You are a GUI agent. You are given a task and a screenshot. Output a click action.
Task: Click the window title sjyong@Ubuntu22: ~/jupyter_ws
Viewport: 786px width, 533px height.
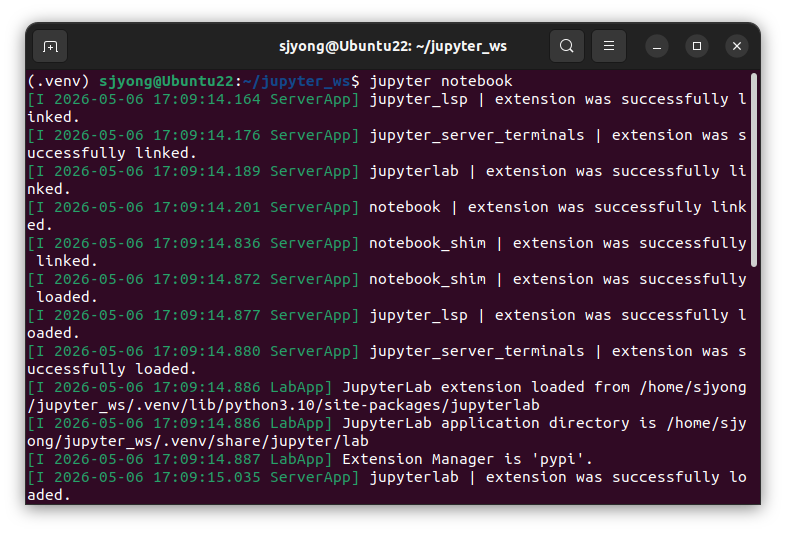(393, 46)
